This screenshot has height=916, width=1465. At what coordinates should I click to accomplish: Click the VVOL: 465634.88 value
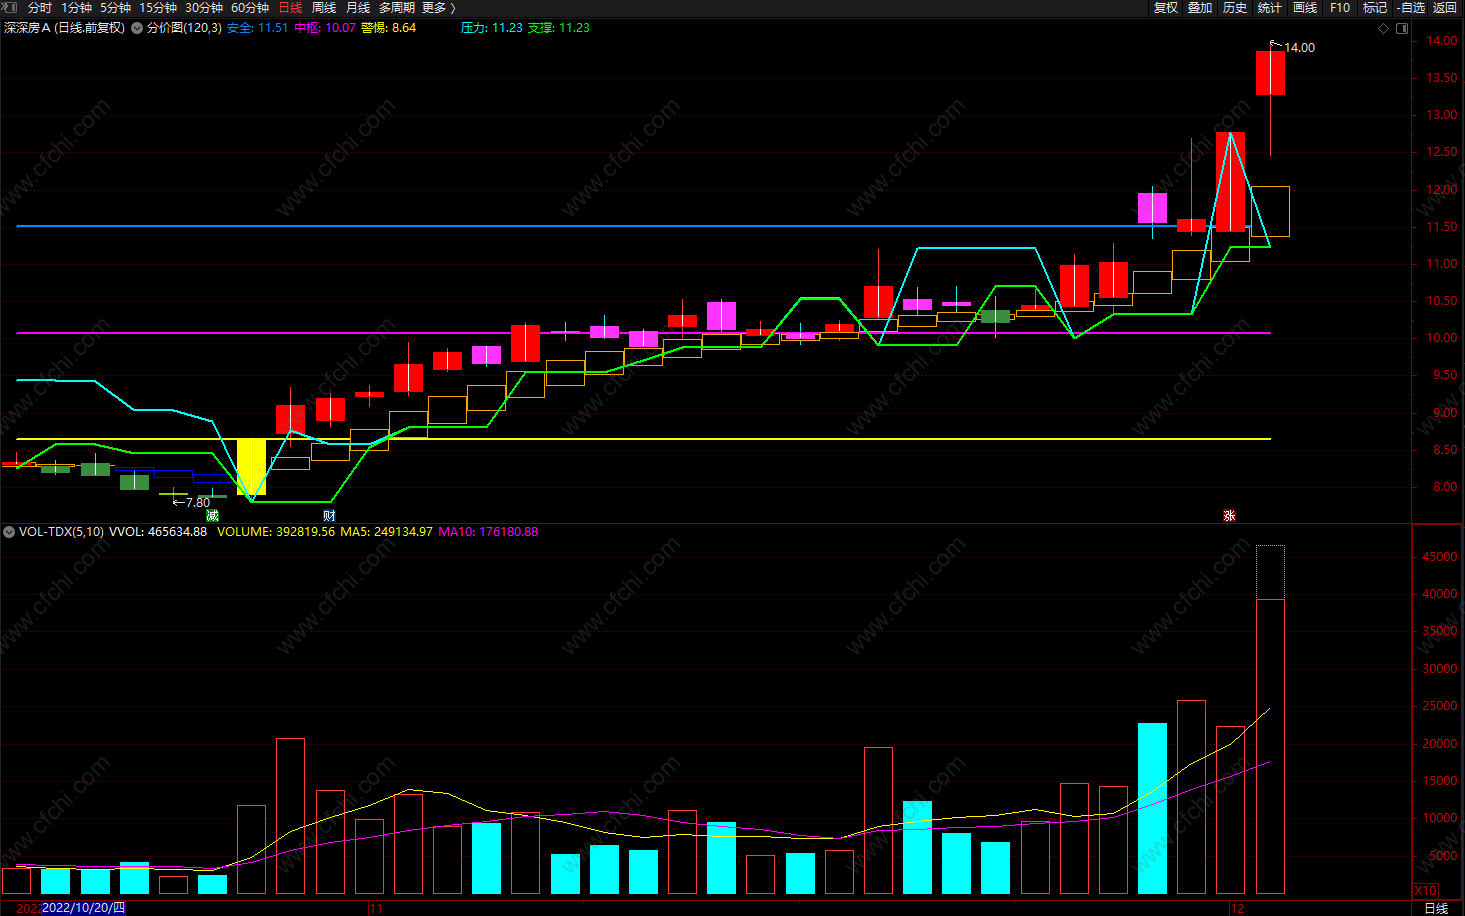158,532
